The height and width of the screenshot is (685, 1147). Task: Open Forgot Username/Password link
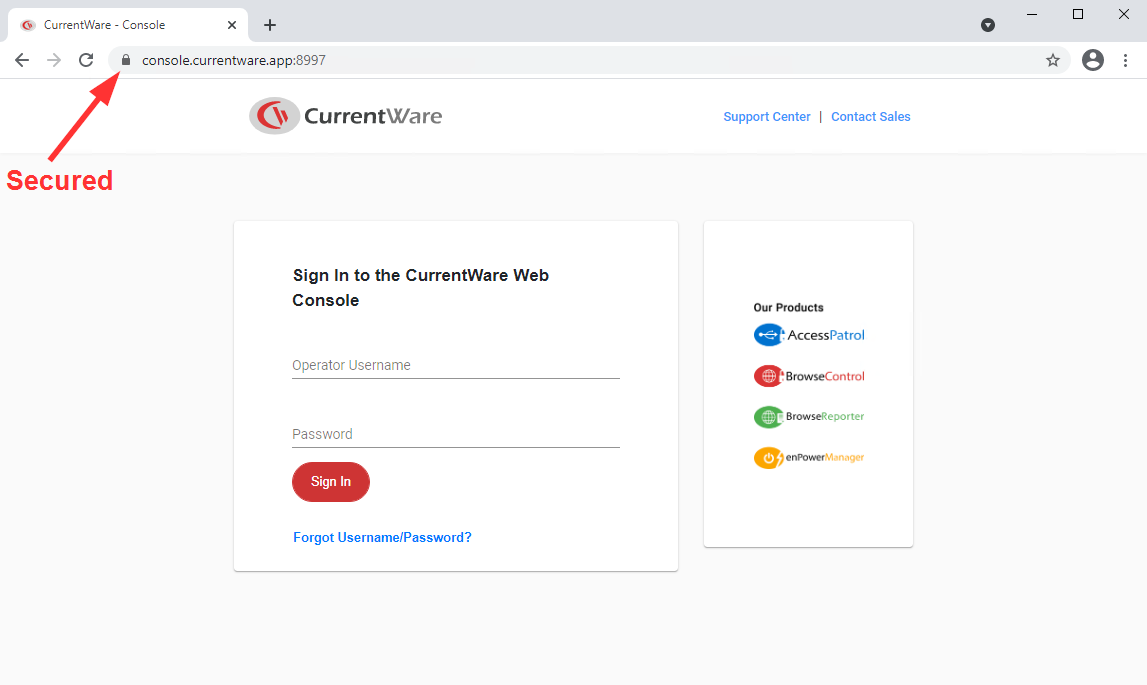(x=382, y=537)
